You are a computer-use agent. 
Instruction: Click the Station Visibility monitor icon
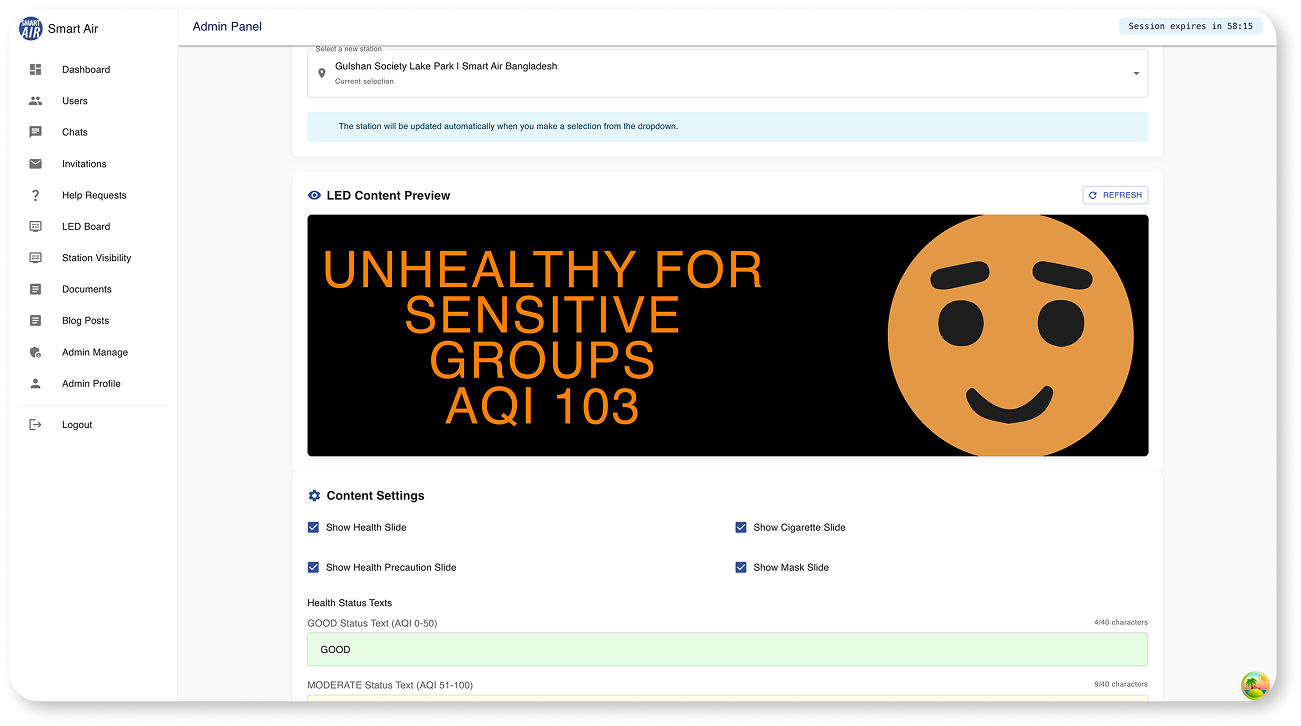tap(36, 258)
